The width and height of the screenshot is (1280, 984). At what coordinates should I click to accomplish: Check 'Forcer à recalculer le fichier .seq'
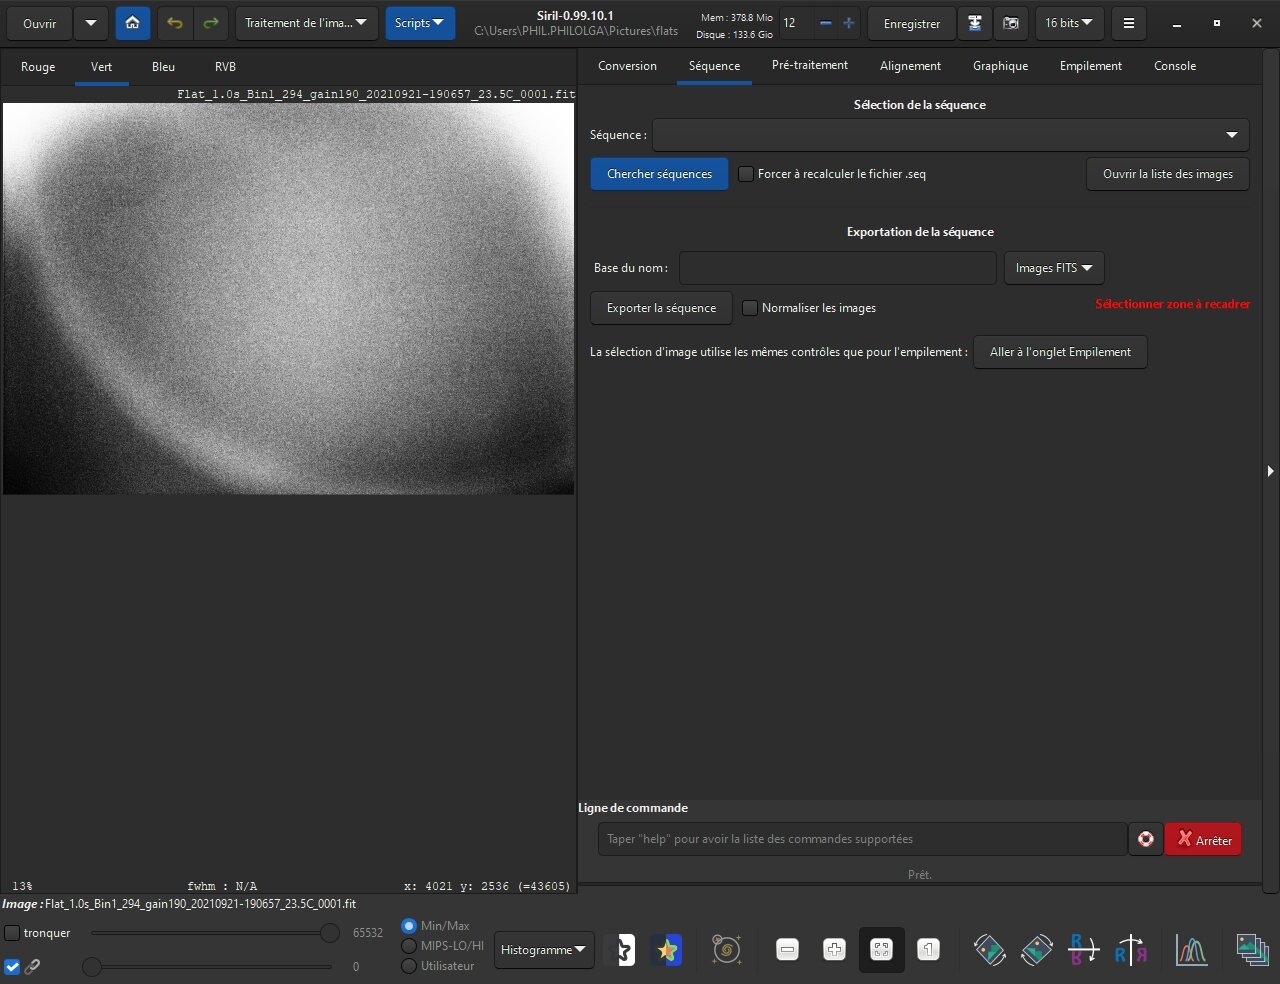(746, 174)
